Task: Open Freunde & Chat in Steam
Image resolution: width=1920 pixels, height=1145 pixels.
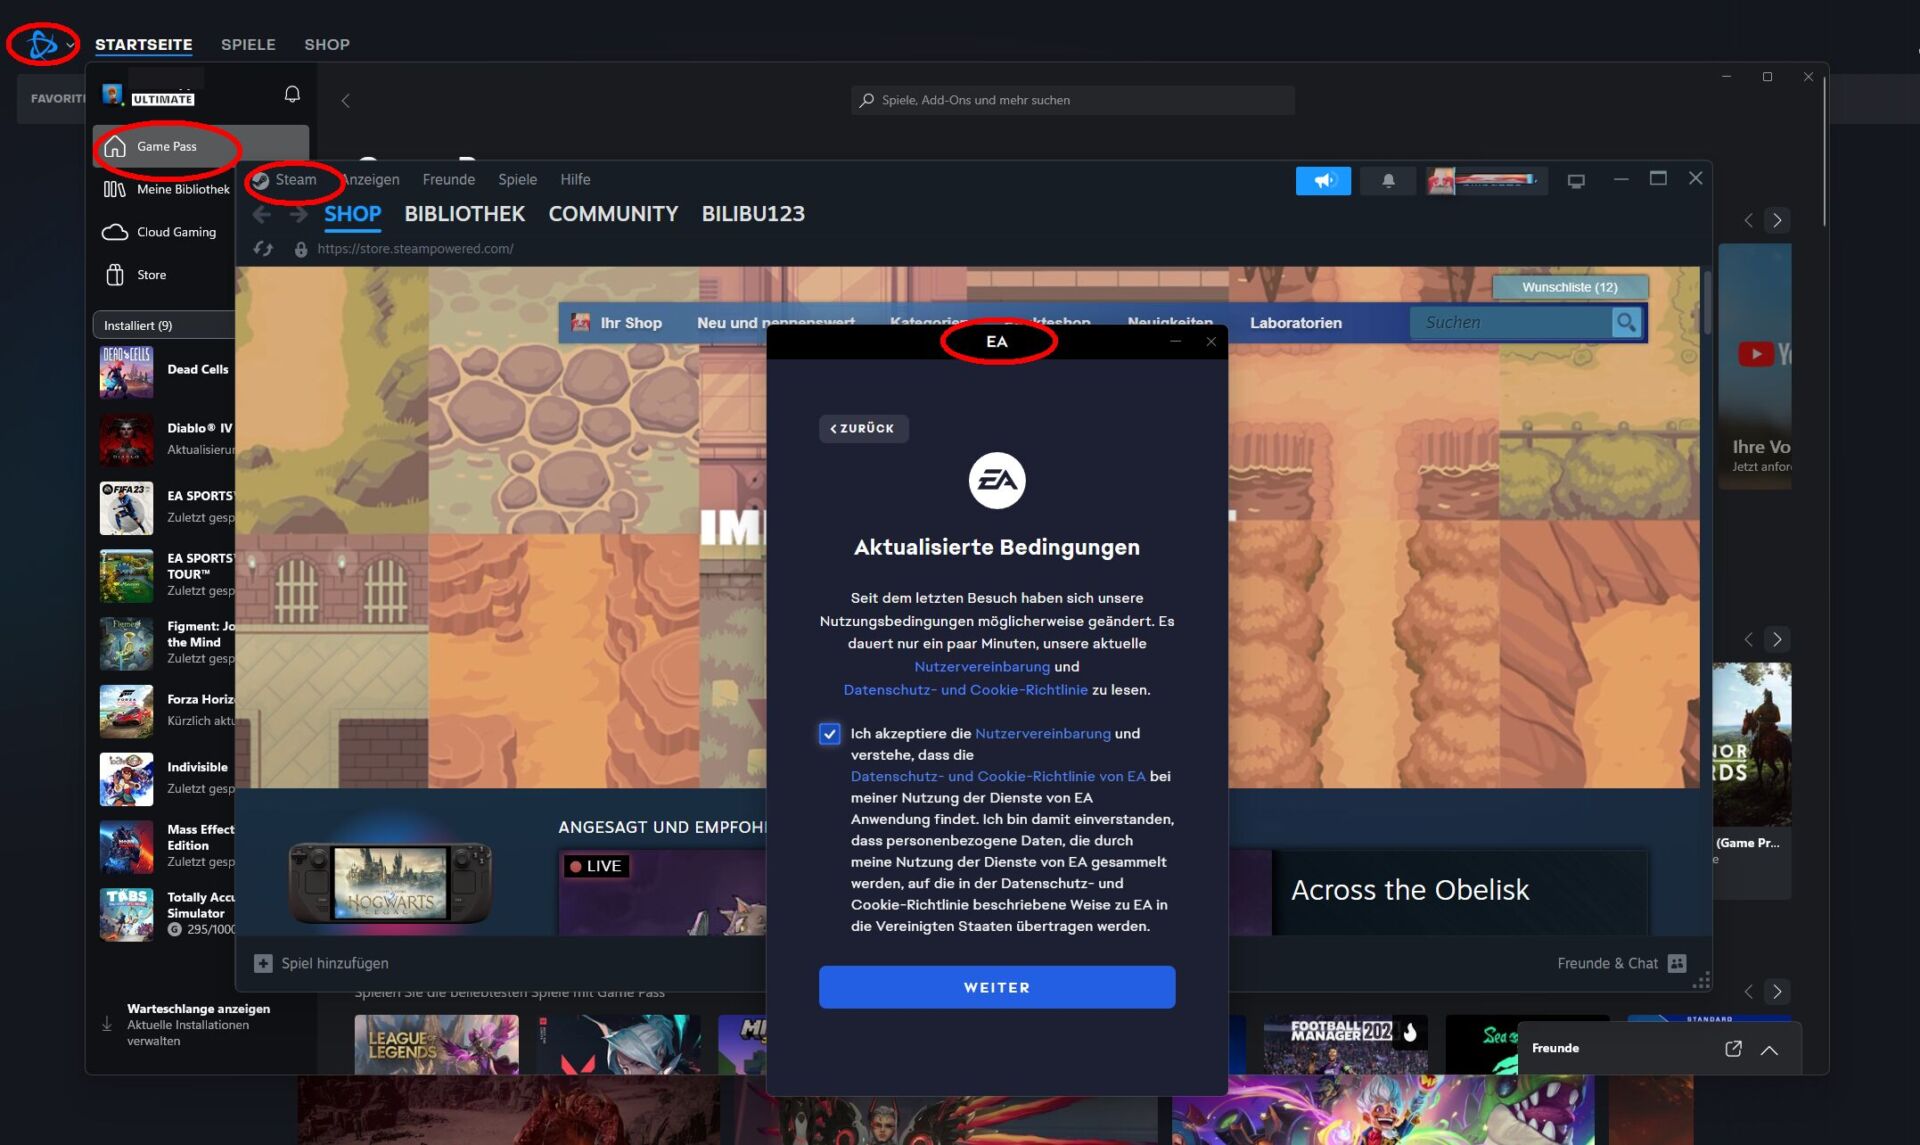Action: [x=1621, y=964]
